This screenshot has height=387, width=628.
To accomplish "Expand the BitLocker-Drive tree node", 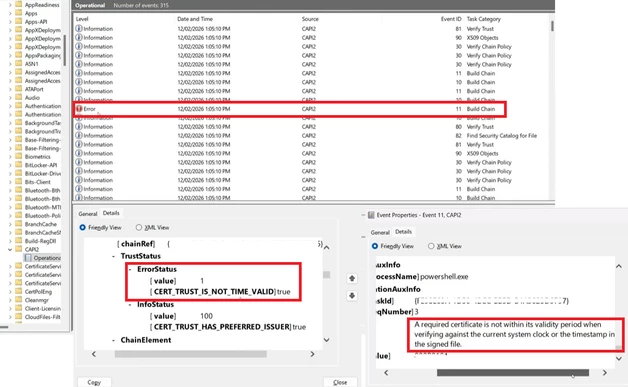I will pyautogui.click(x=10, y=173).
